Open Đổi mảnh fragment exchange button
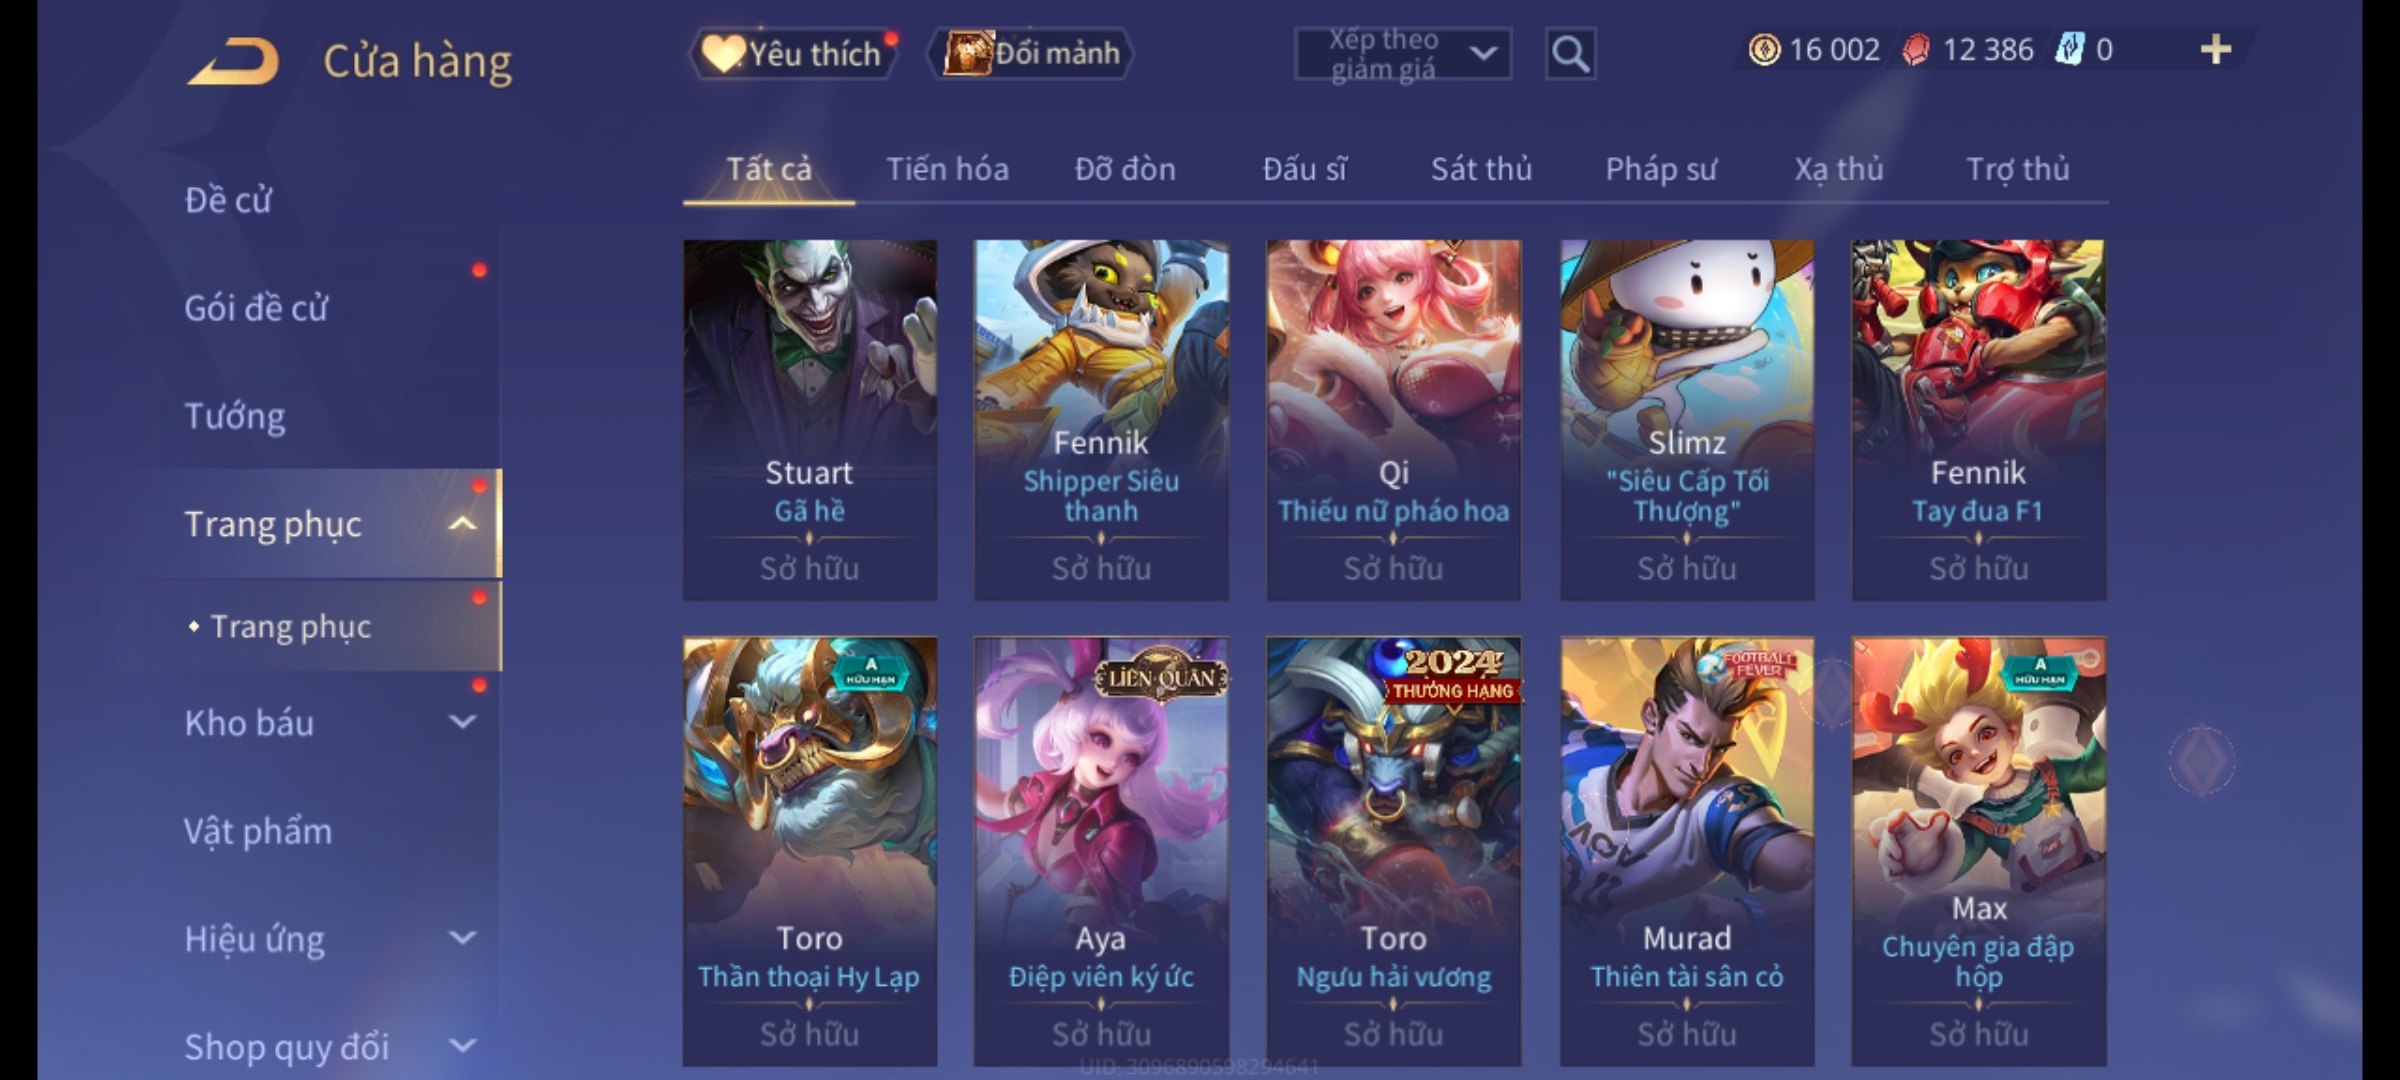The image size is (2400, 1080). click(x=1031, y=54)
